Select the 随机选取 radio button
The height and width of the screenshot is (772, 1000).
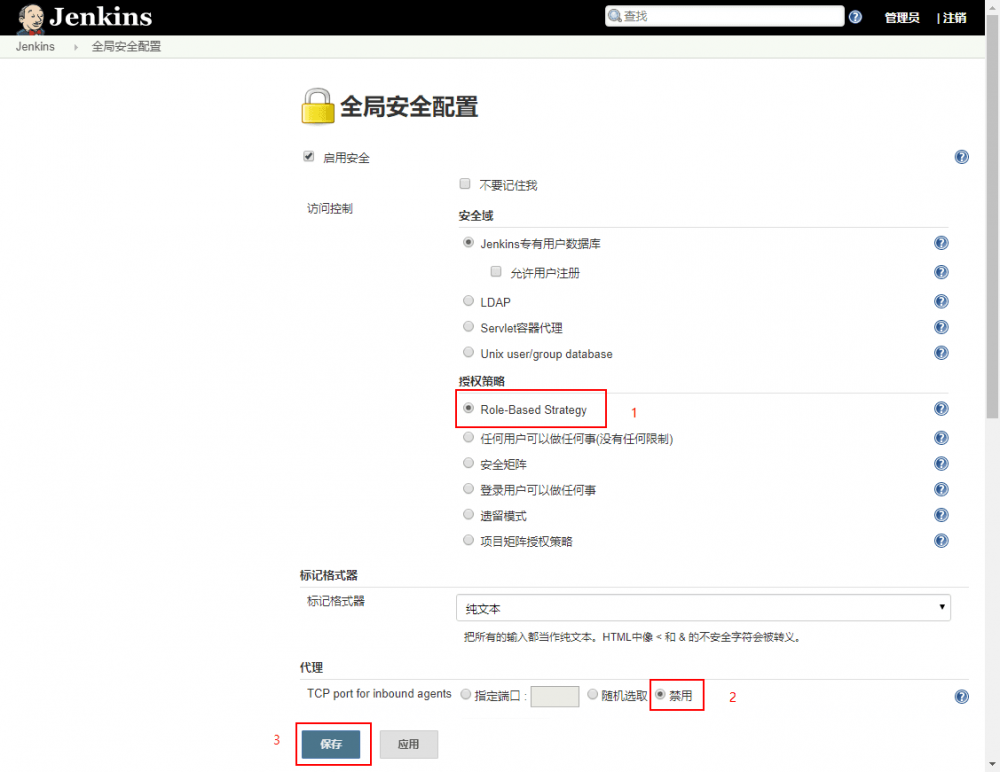[592, 694]
